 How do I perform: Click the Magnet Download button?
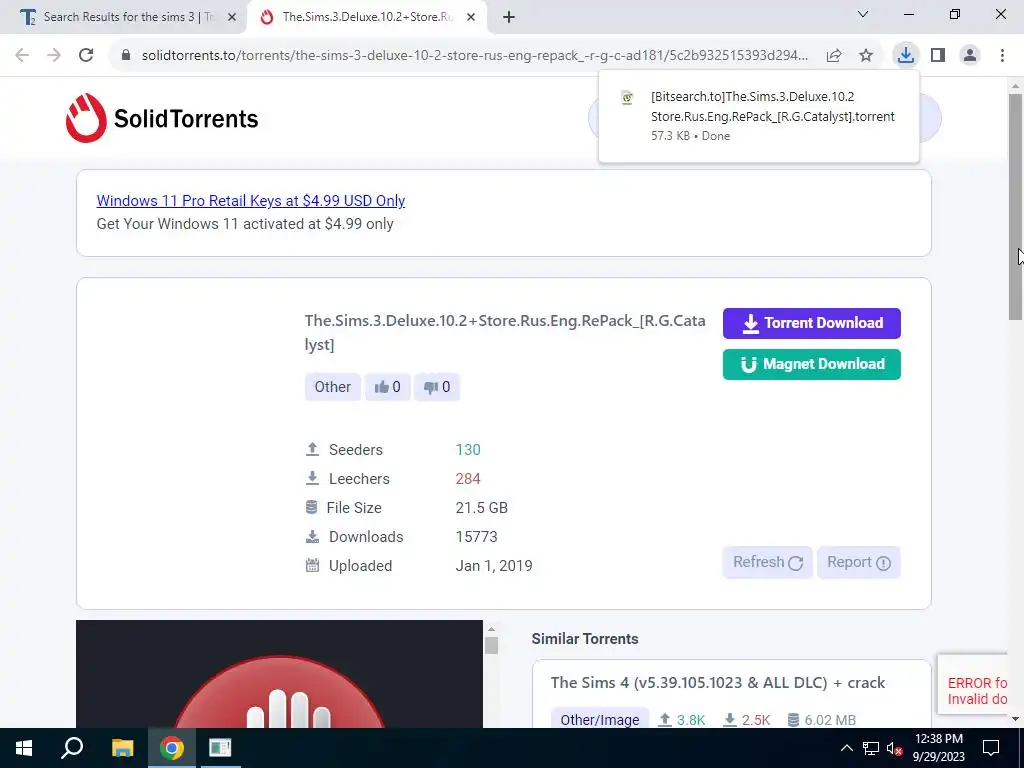click(x=812, y=364)
